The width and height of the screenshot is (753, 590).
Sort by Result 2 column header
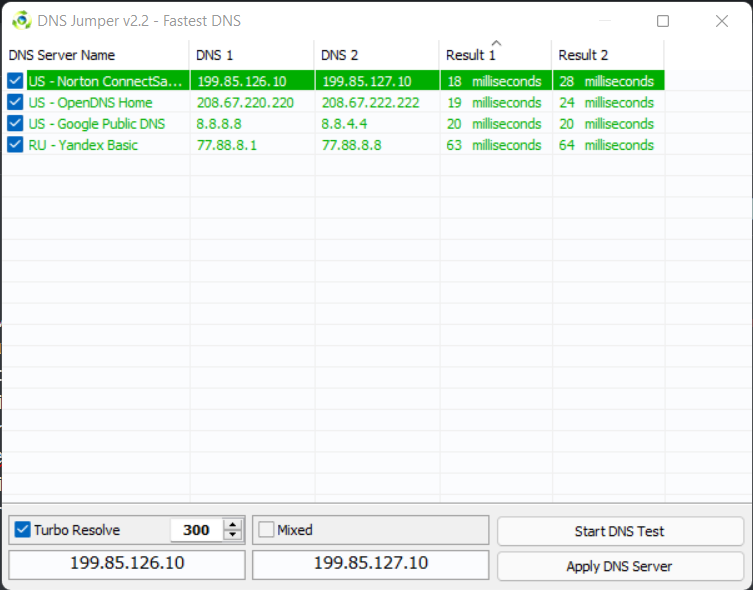(608, 55)
